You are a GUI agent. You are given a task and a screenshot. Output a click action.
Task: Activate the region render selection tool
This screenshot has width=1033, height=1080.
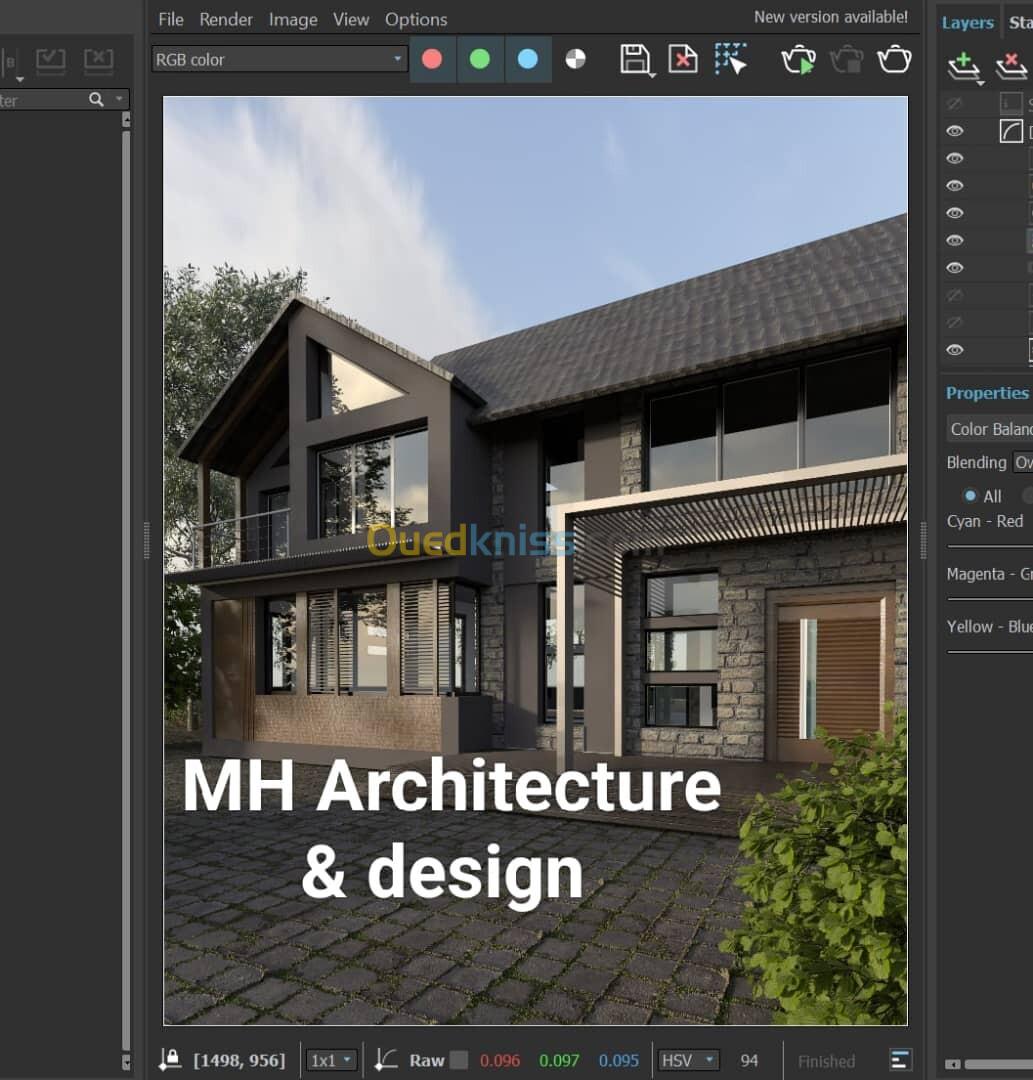click(731, 60)
